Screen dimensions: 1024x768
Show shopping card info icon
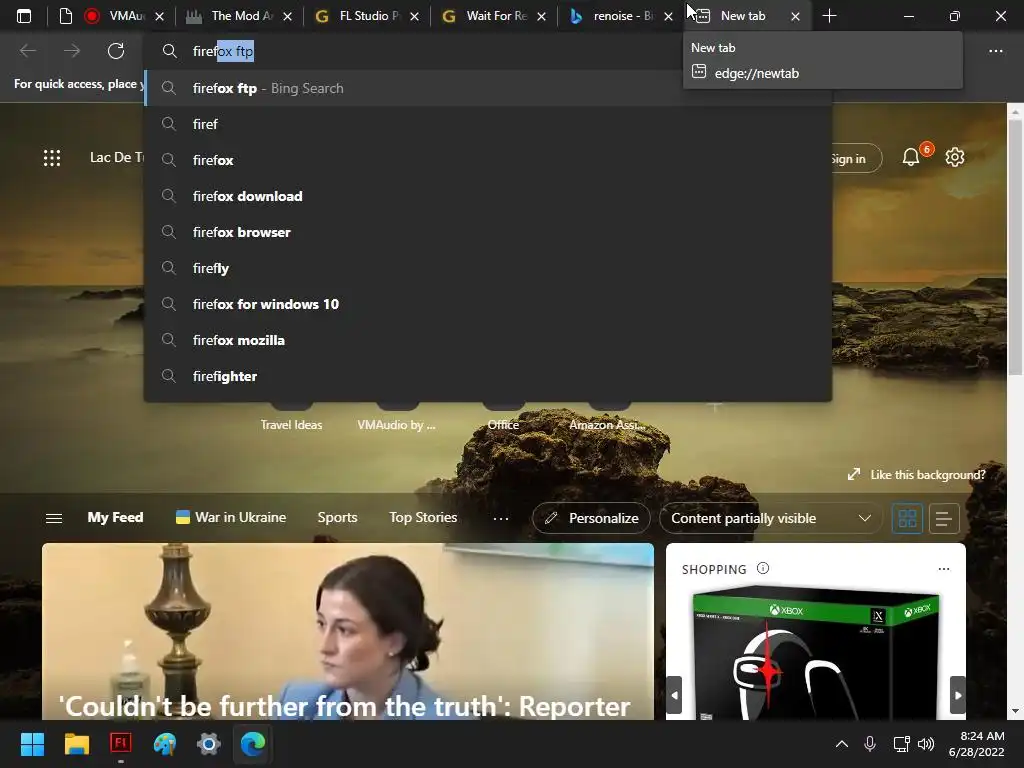[x=763, y=569]
